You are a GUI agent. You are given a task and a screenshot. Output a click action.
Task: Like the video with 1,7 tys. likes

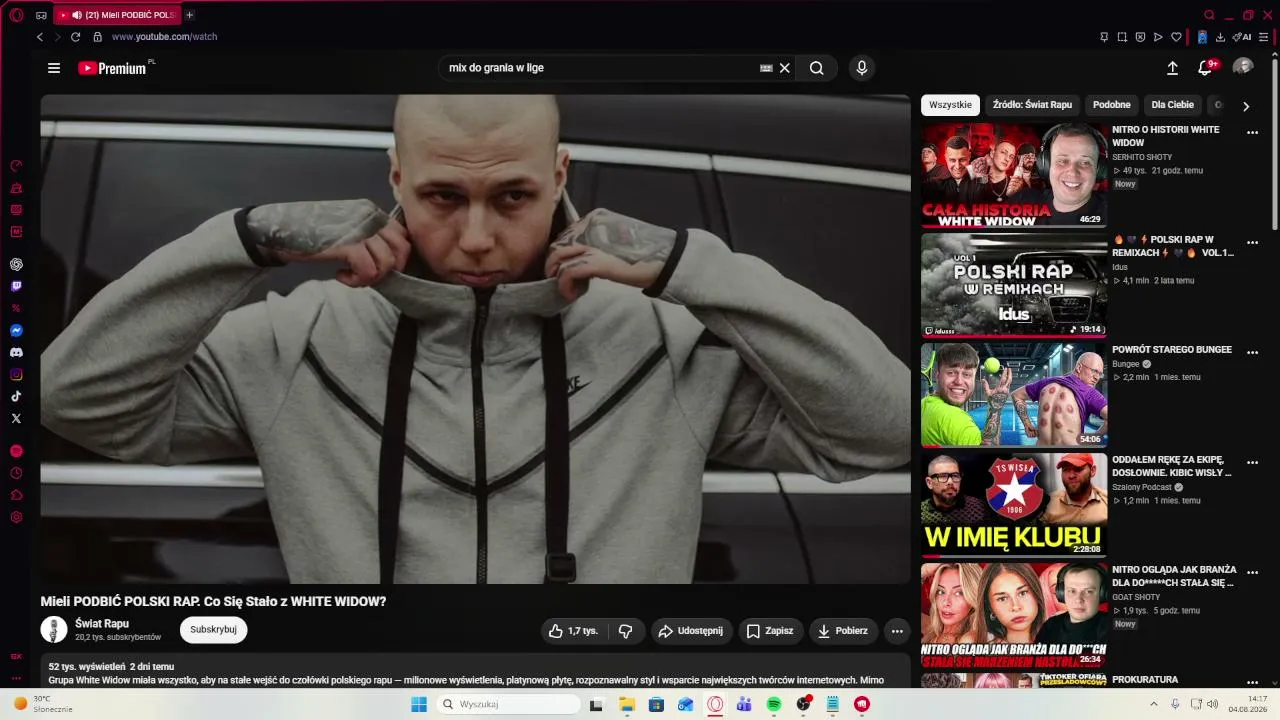572,631
